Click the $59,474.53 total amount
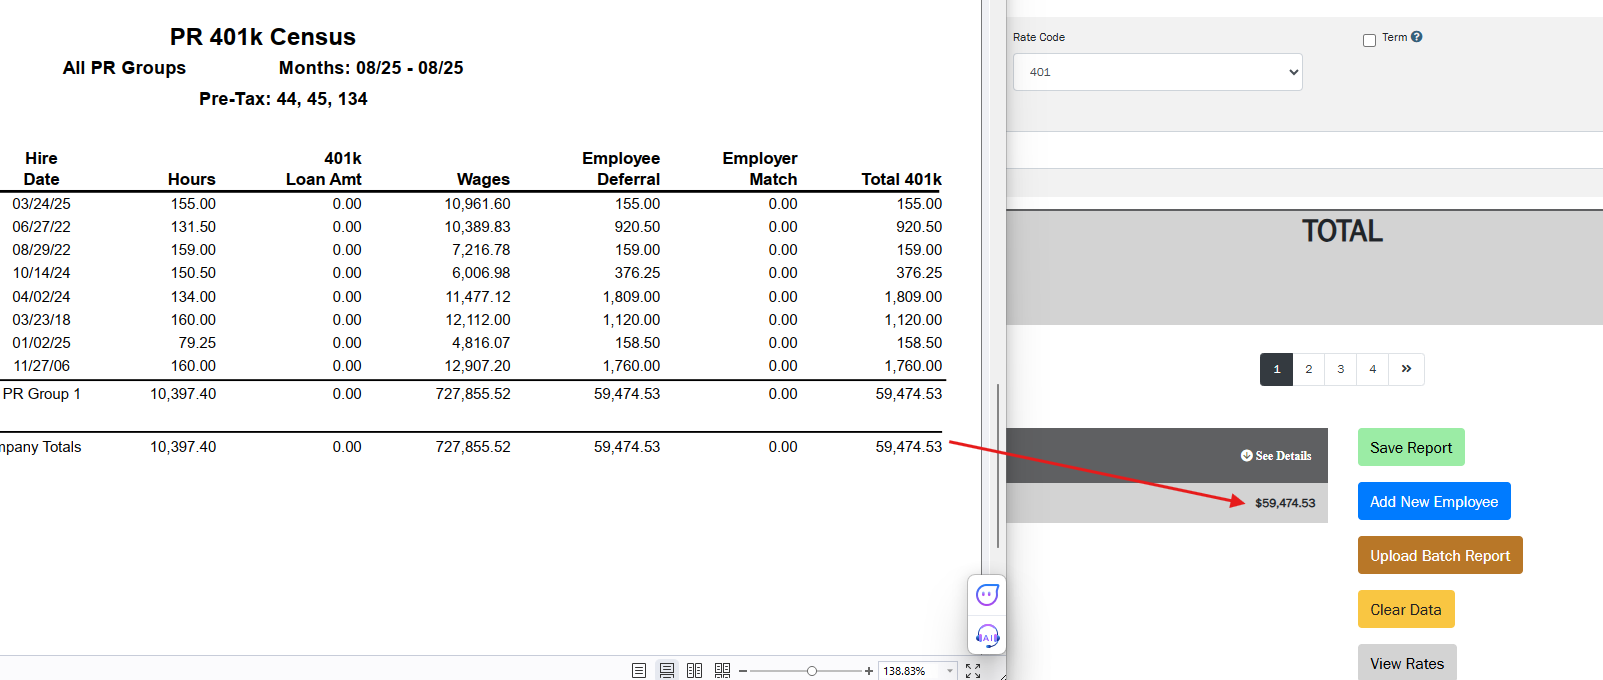1603x680 pixels. click(1285, 503)
